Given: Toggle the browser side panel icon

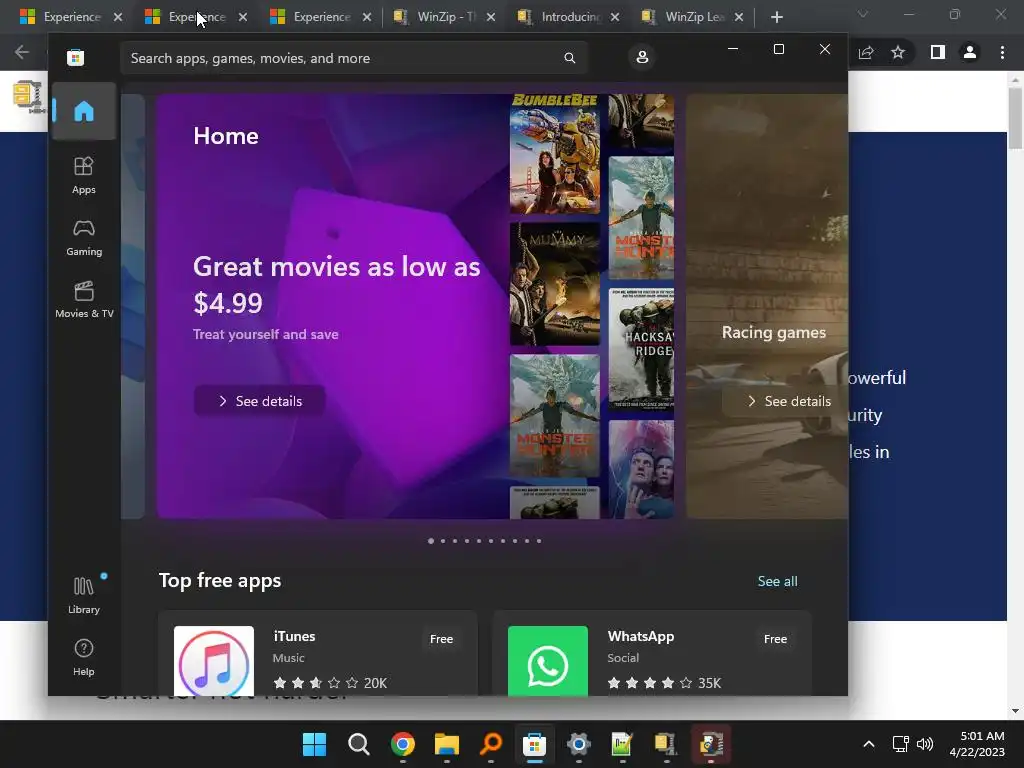Looking at the screenshot, I should (938, 52).
